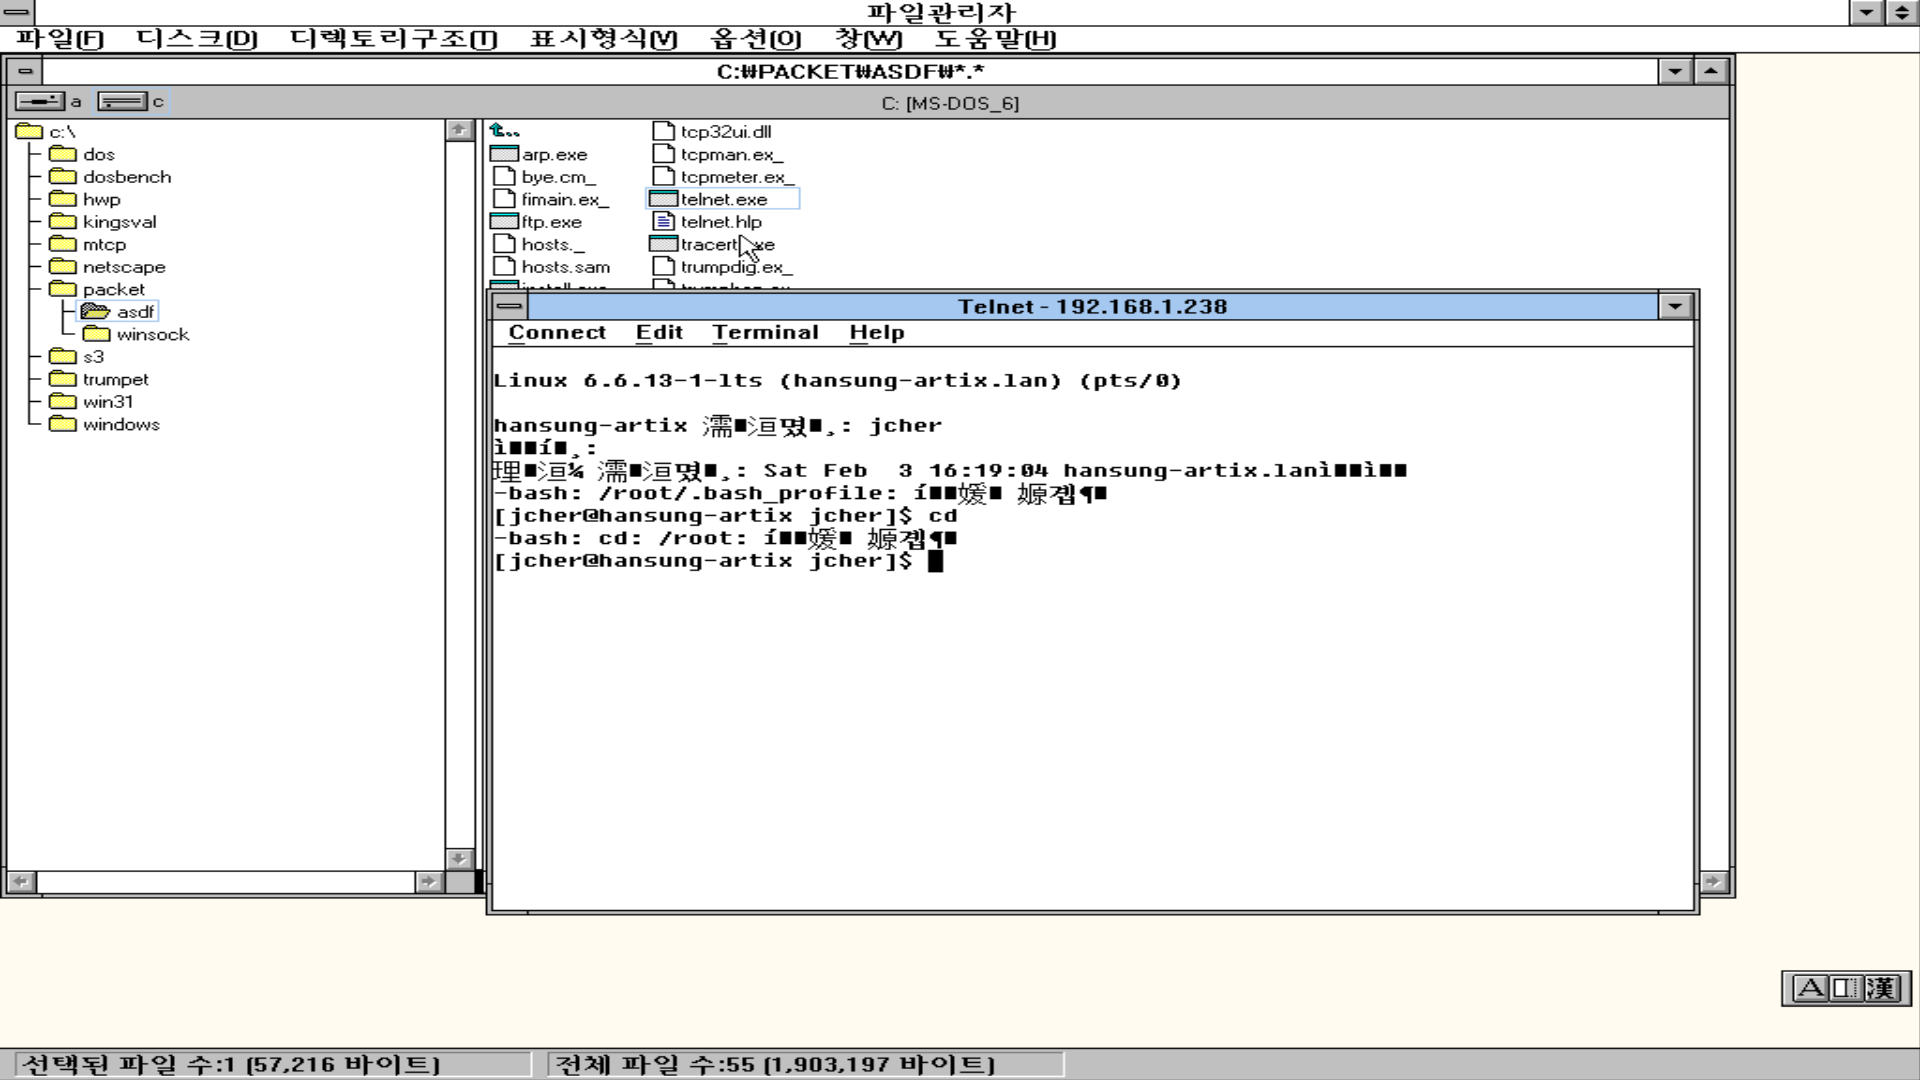Open 디렉토리구조(T) menu
1920x1080 pixels.
coord(393,39)
